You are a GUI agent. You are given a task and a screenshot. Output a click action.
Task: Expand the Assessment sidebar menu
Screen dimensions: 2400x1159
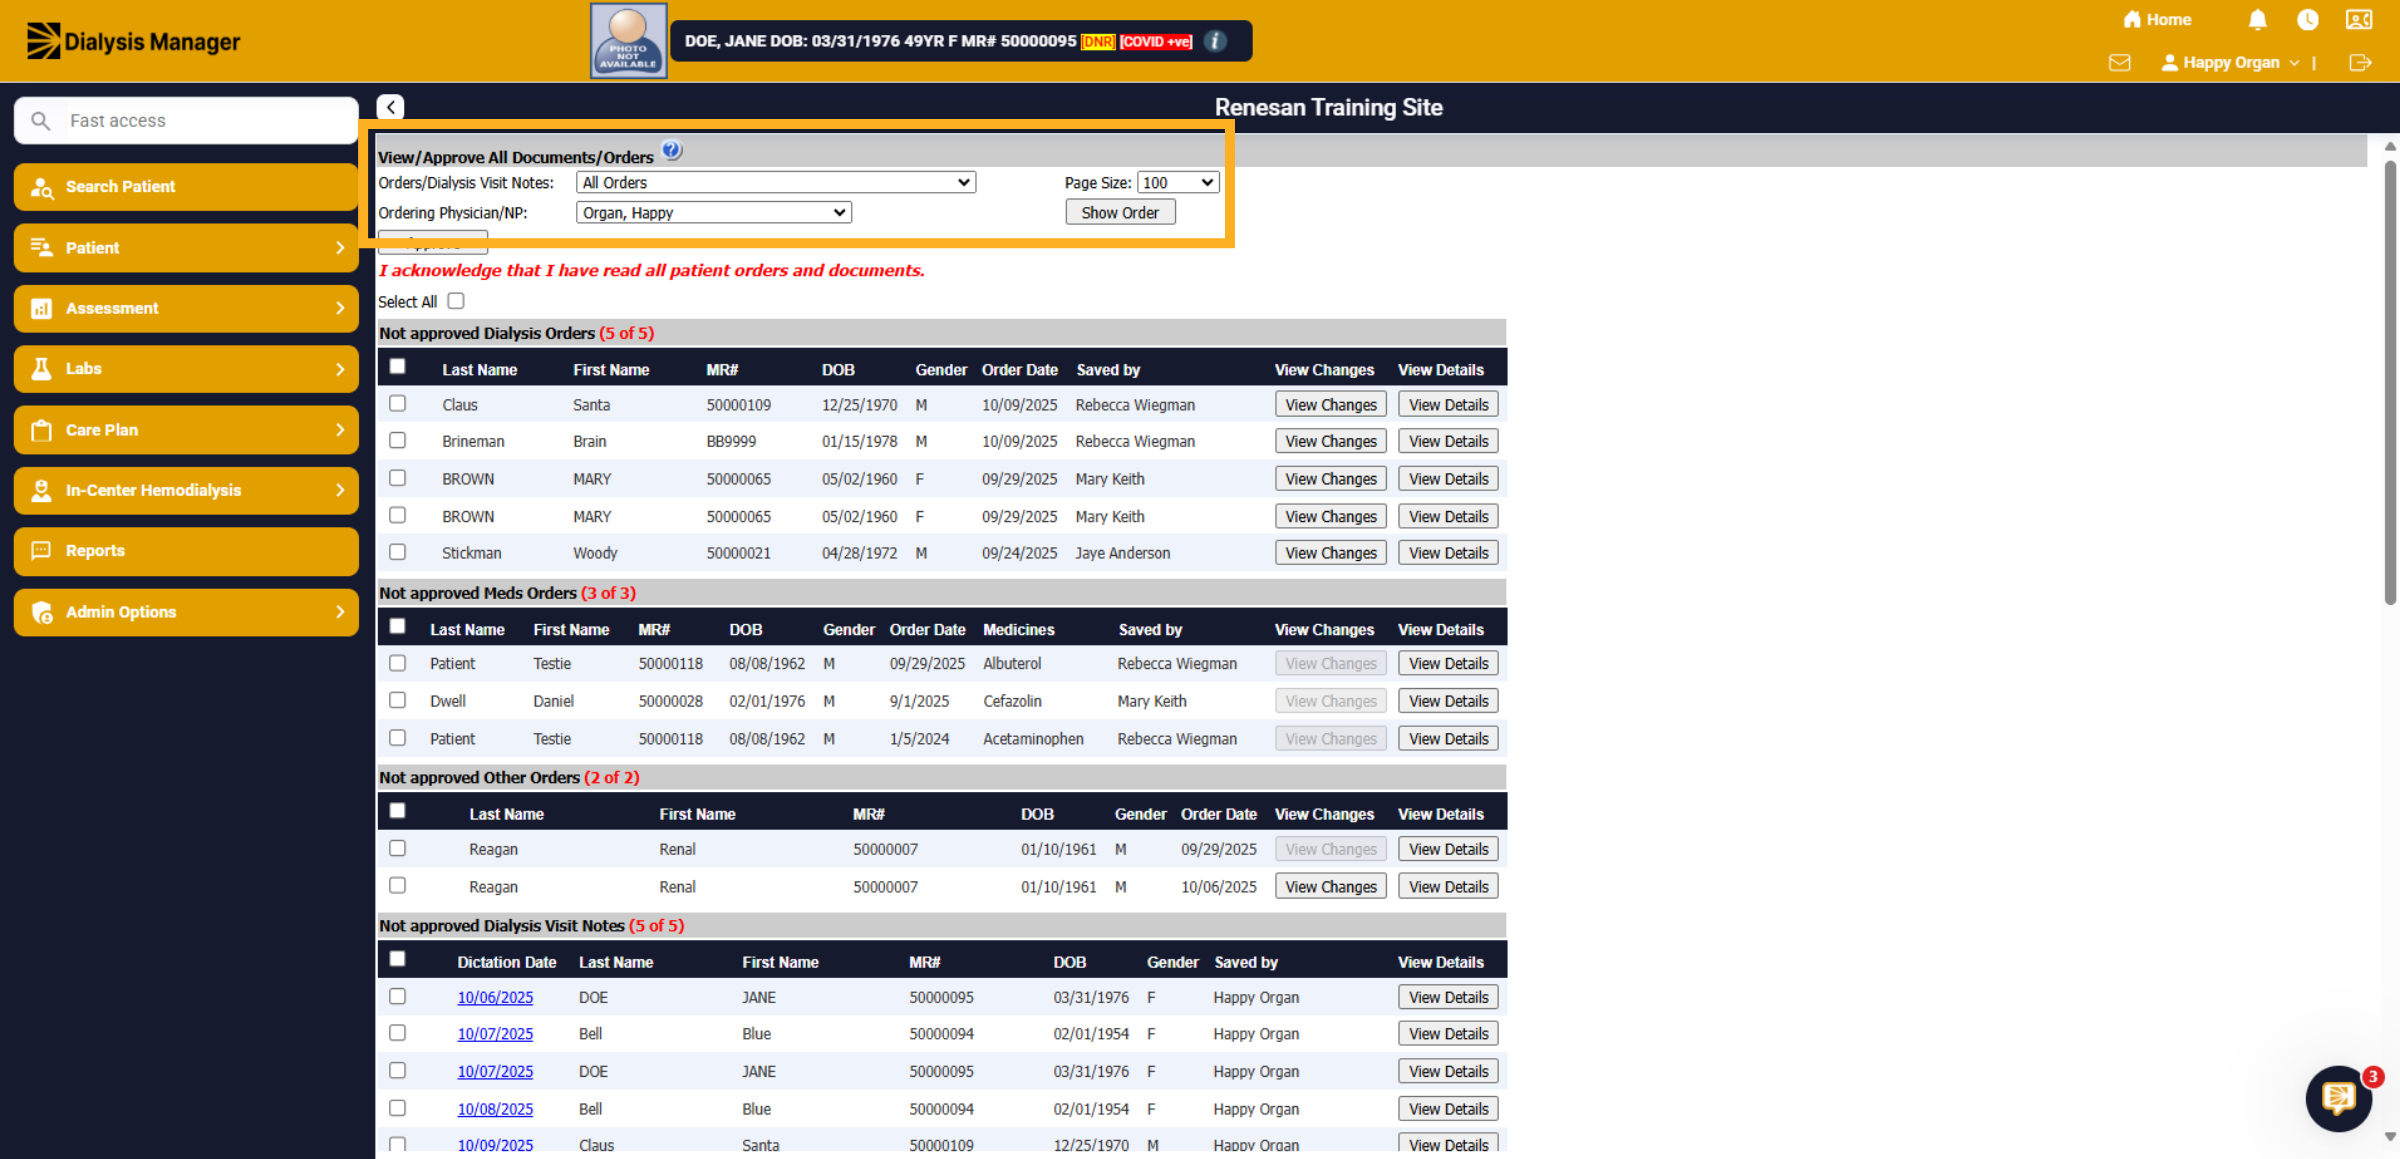(x=186, y=309)
